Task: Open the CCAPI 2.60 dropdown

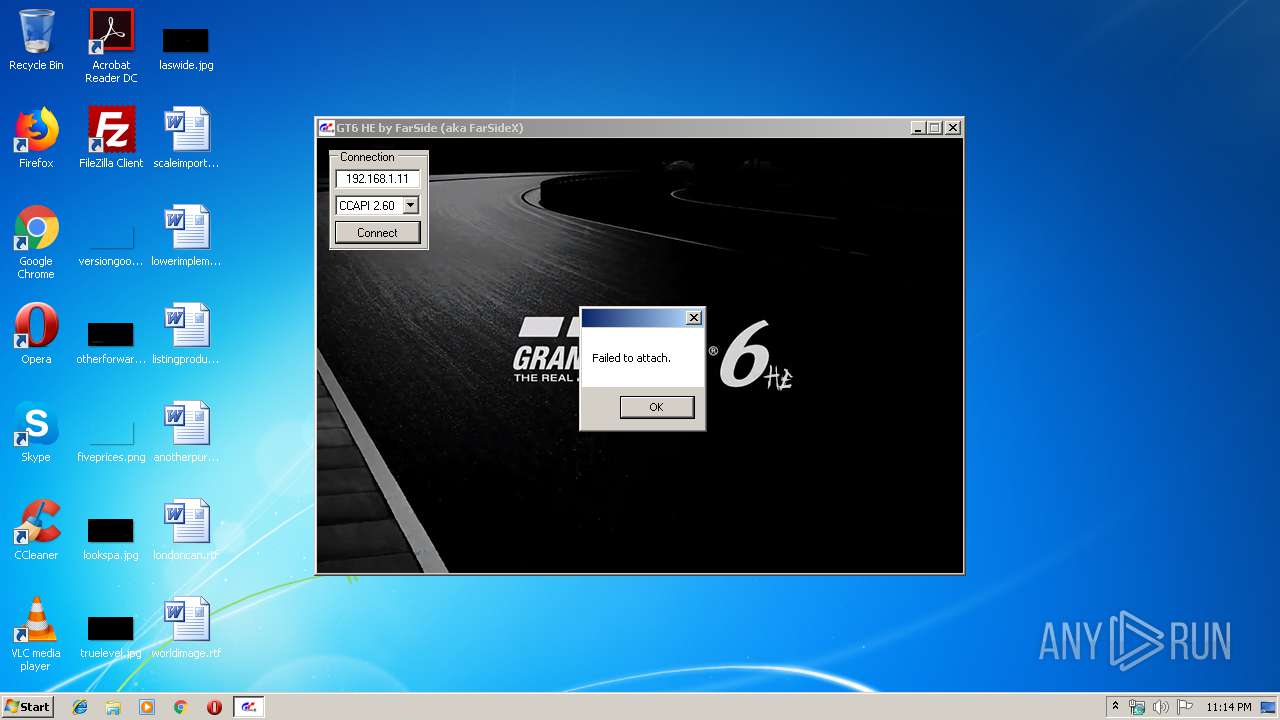Action: pos(410,205)
